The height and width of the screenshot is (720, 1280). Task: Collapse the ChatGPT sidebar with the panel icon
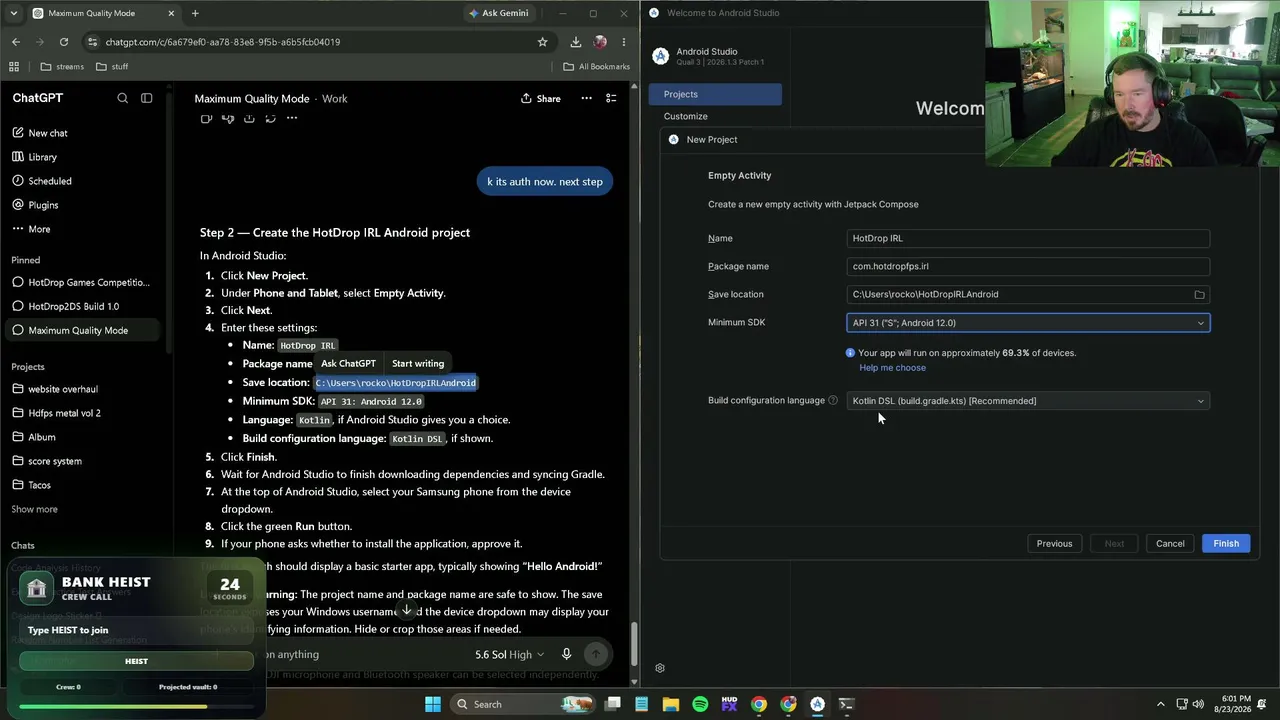click(147, 98)
